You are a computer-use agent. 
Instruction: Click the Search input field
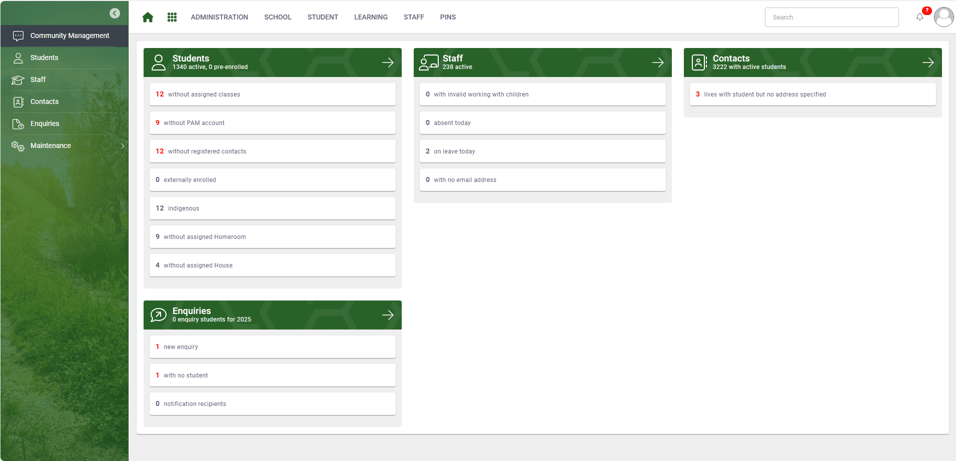click(831, 17)
